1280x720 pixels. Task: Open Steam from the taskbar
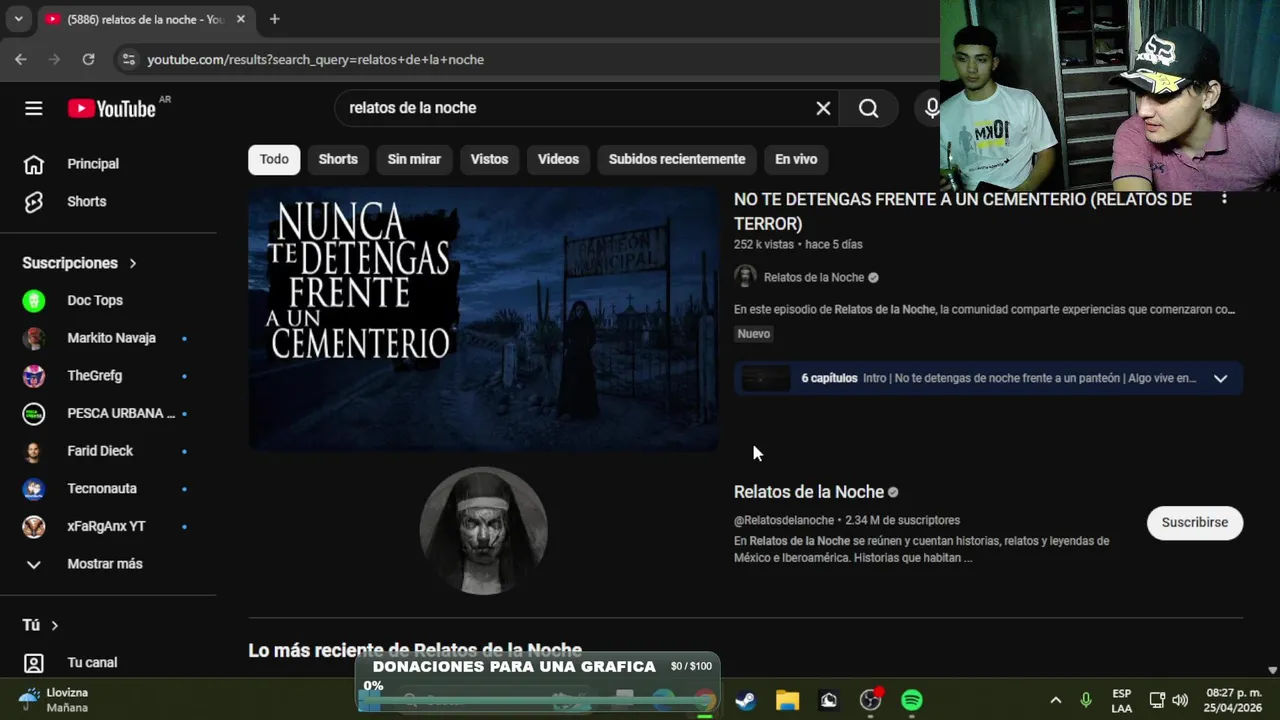click(x=745, y=700)
